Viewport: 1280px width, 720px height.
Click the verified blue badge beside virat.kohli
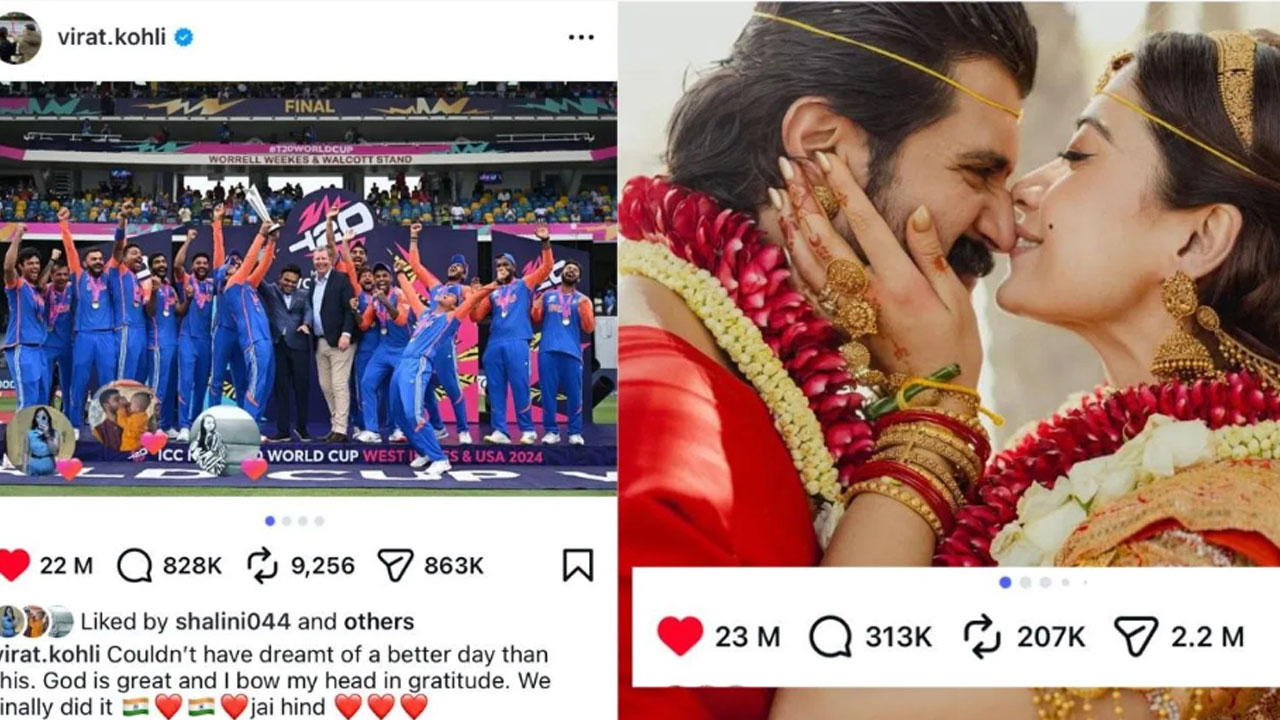[x=184, y=37]
